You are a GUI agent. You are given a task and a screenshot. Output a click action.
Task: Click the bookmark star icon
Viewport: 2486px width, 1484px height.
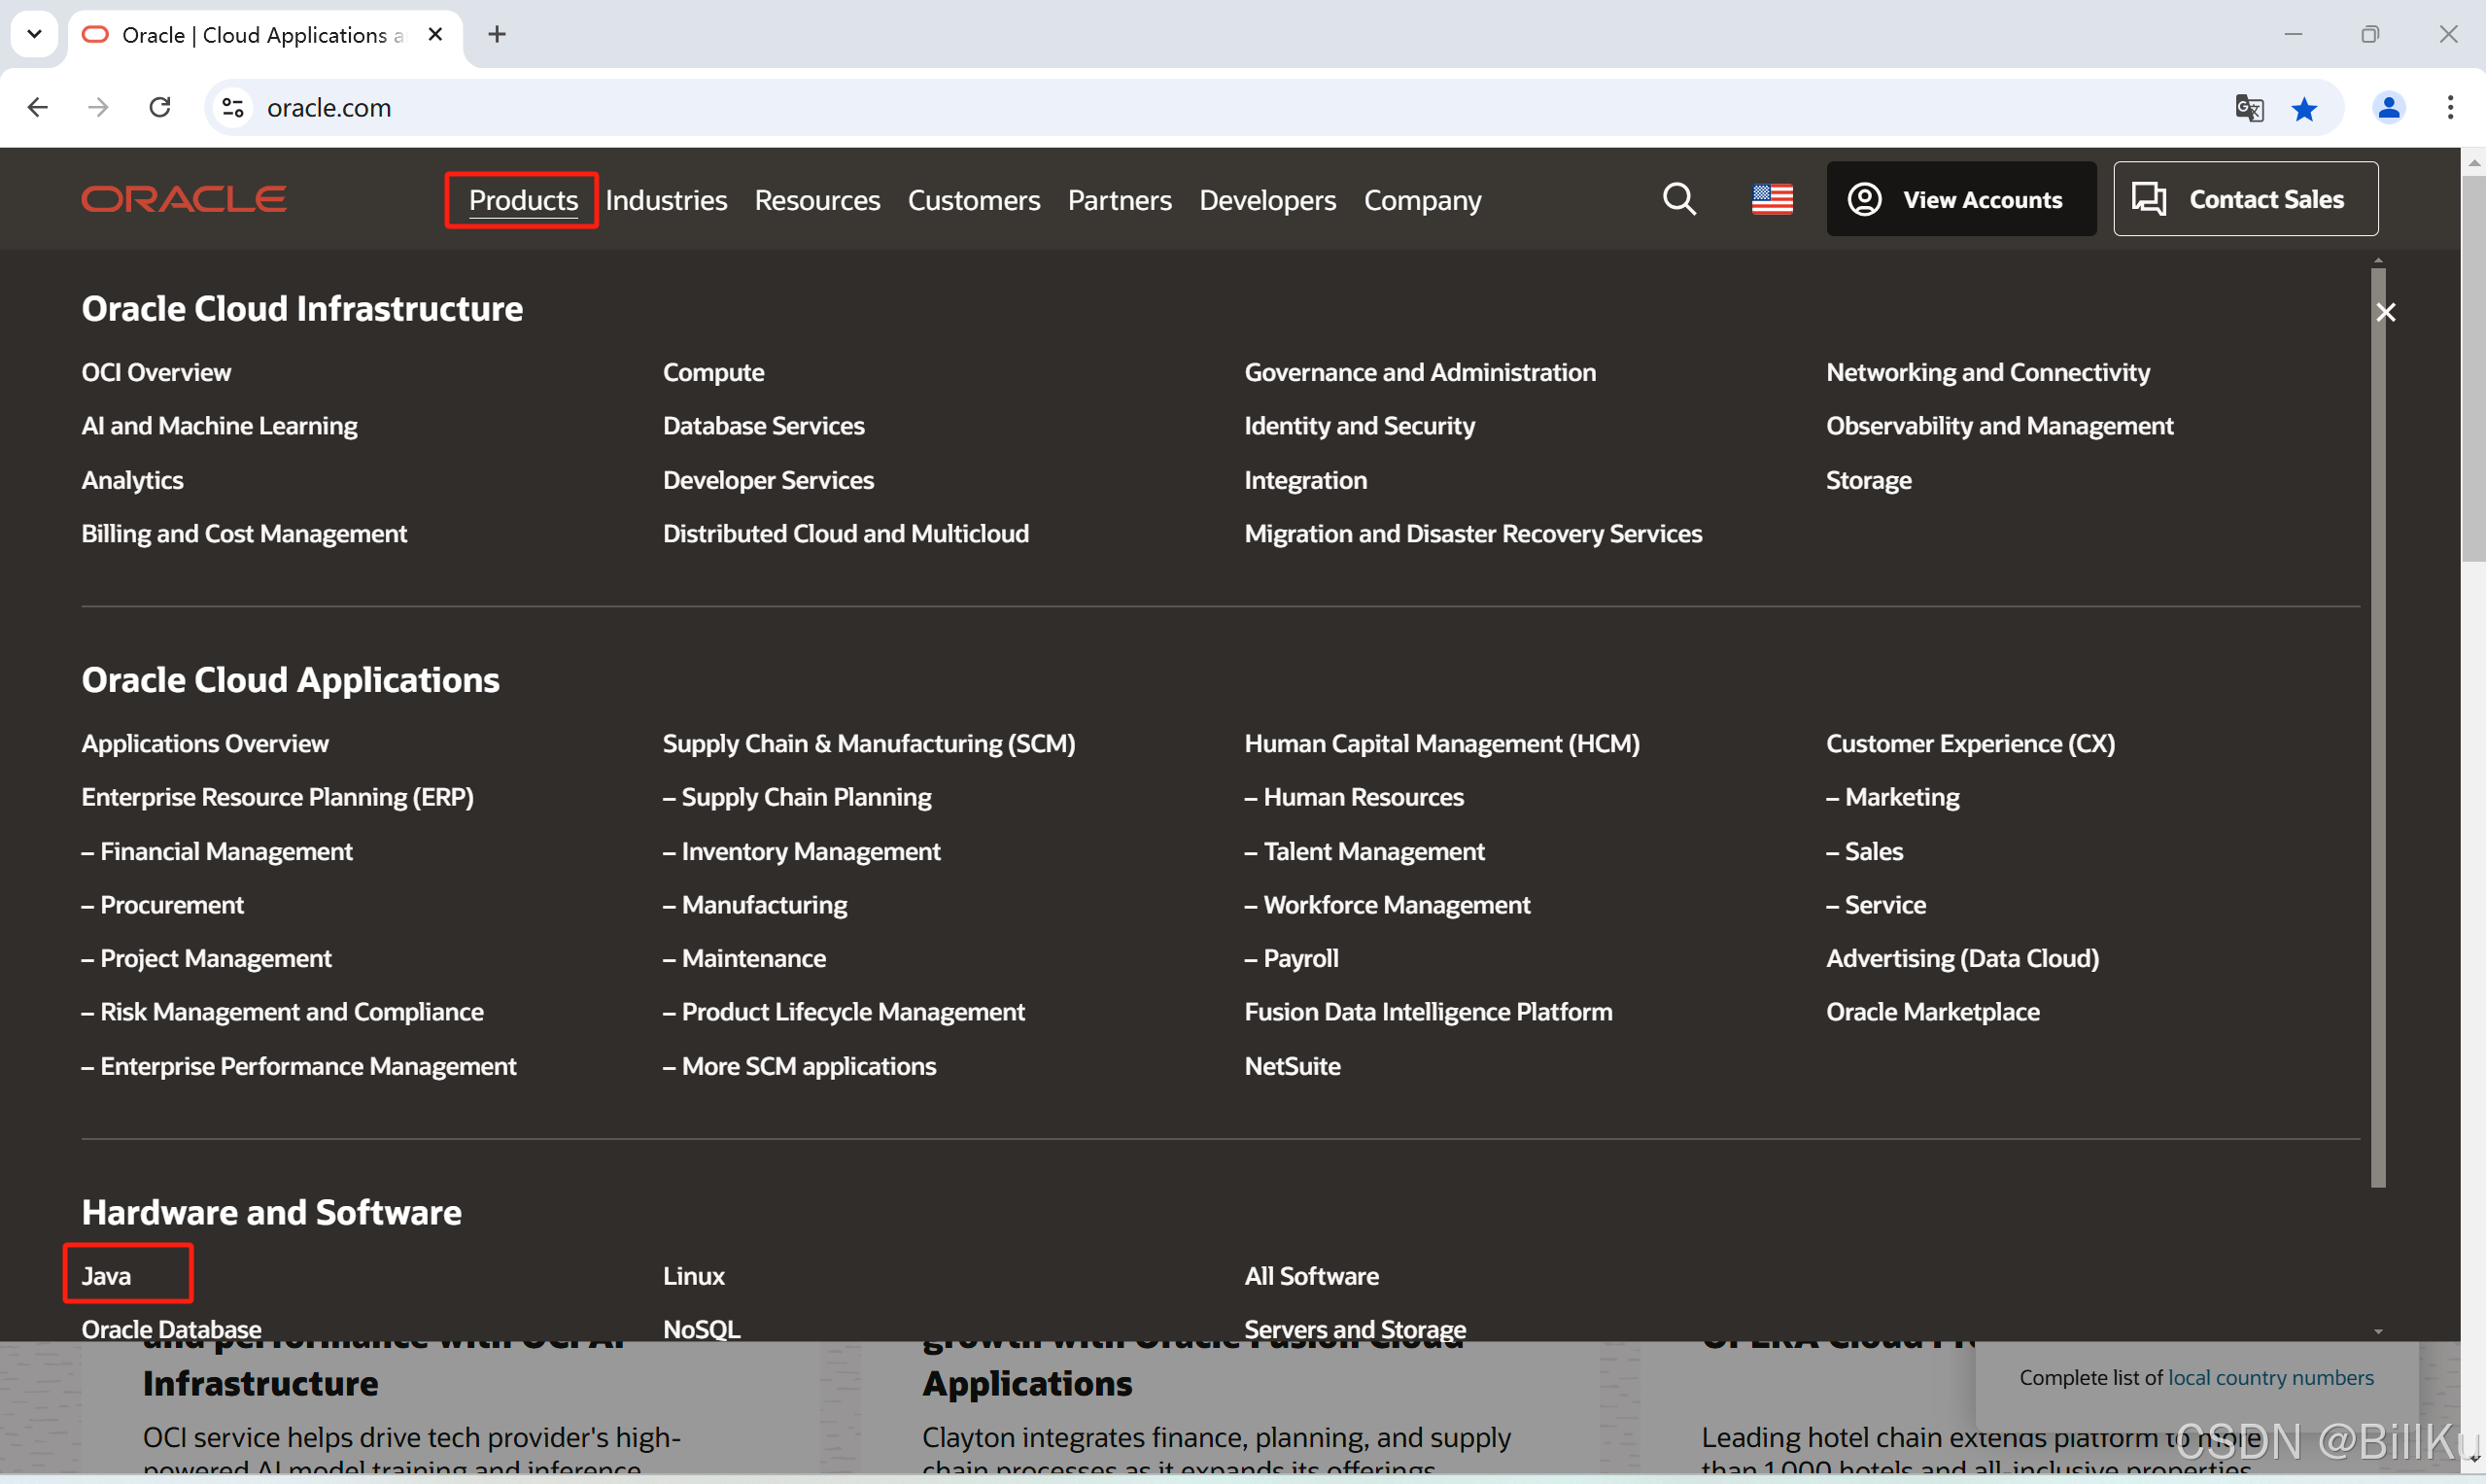2304,108
